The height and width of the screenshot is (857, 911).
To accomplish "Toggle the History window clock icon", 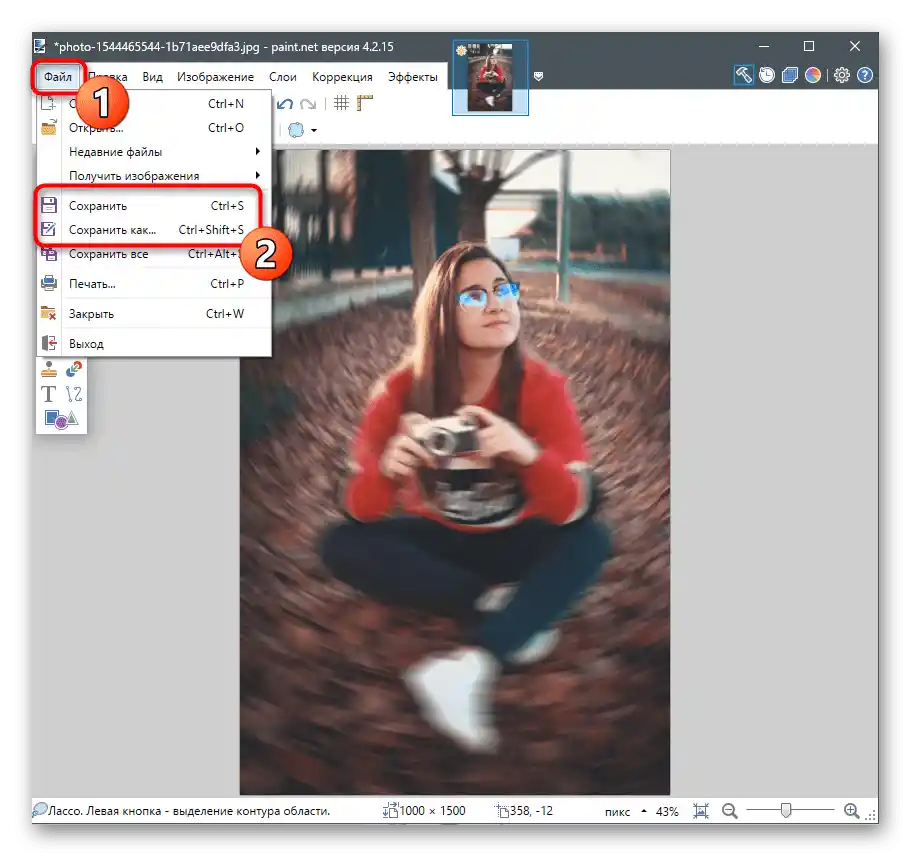I will click(767, 75).
